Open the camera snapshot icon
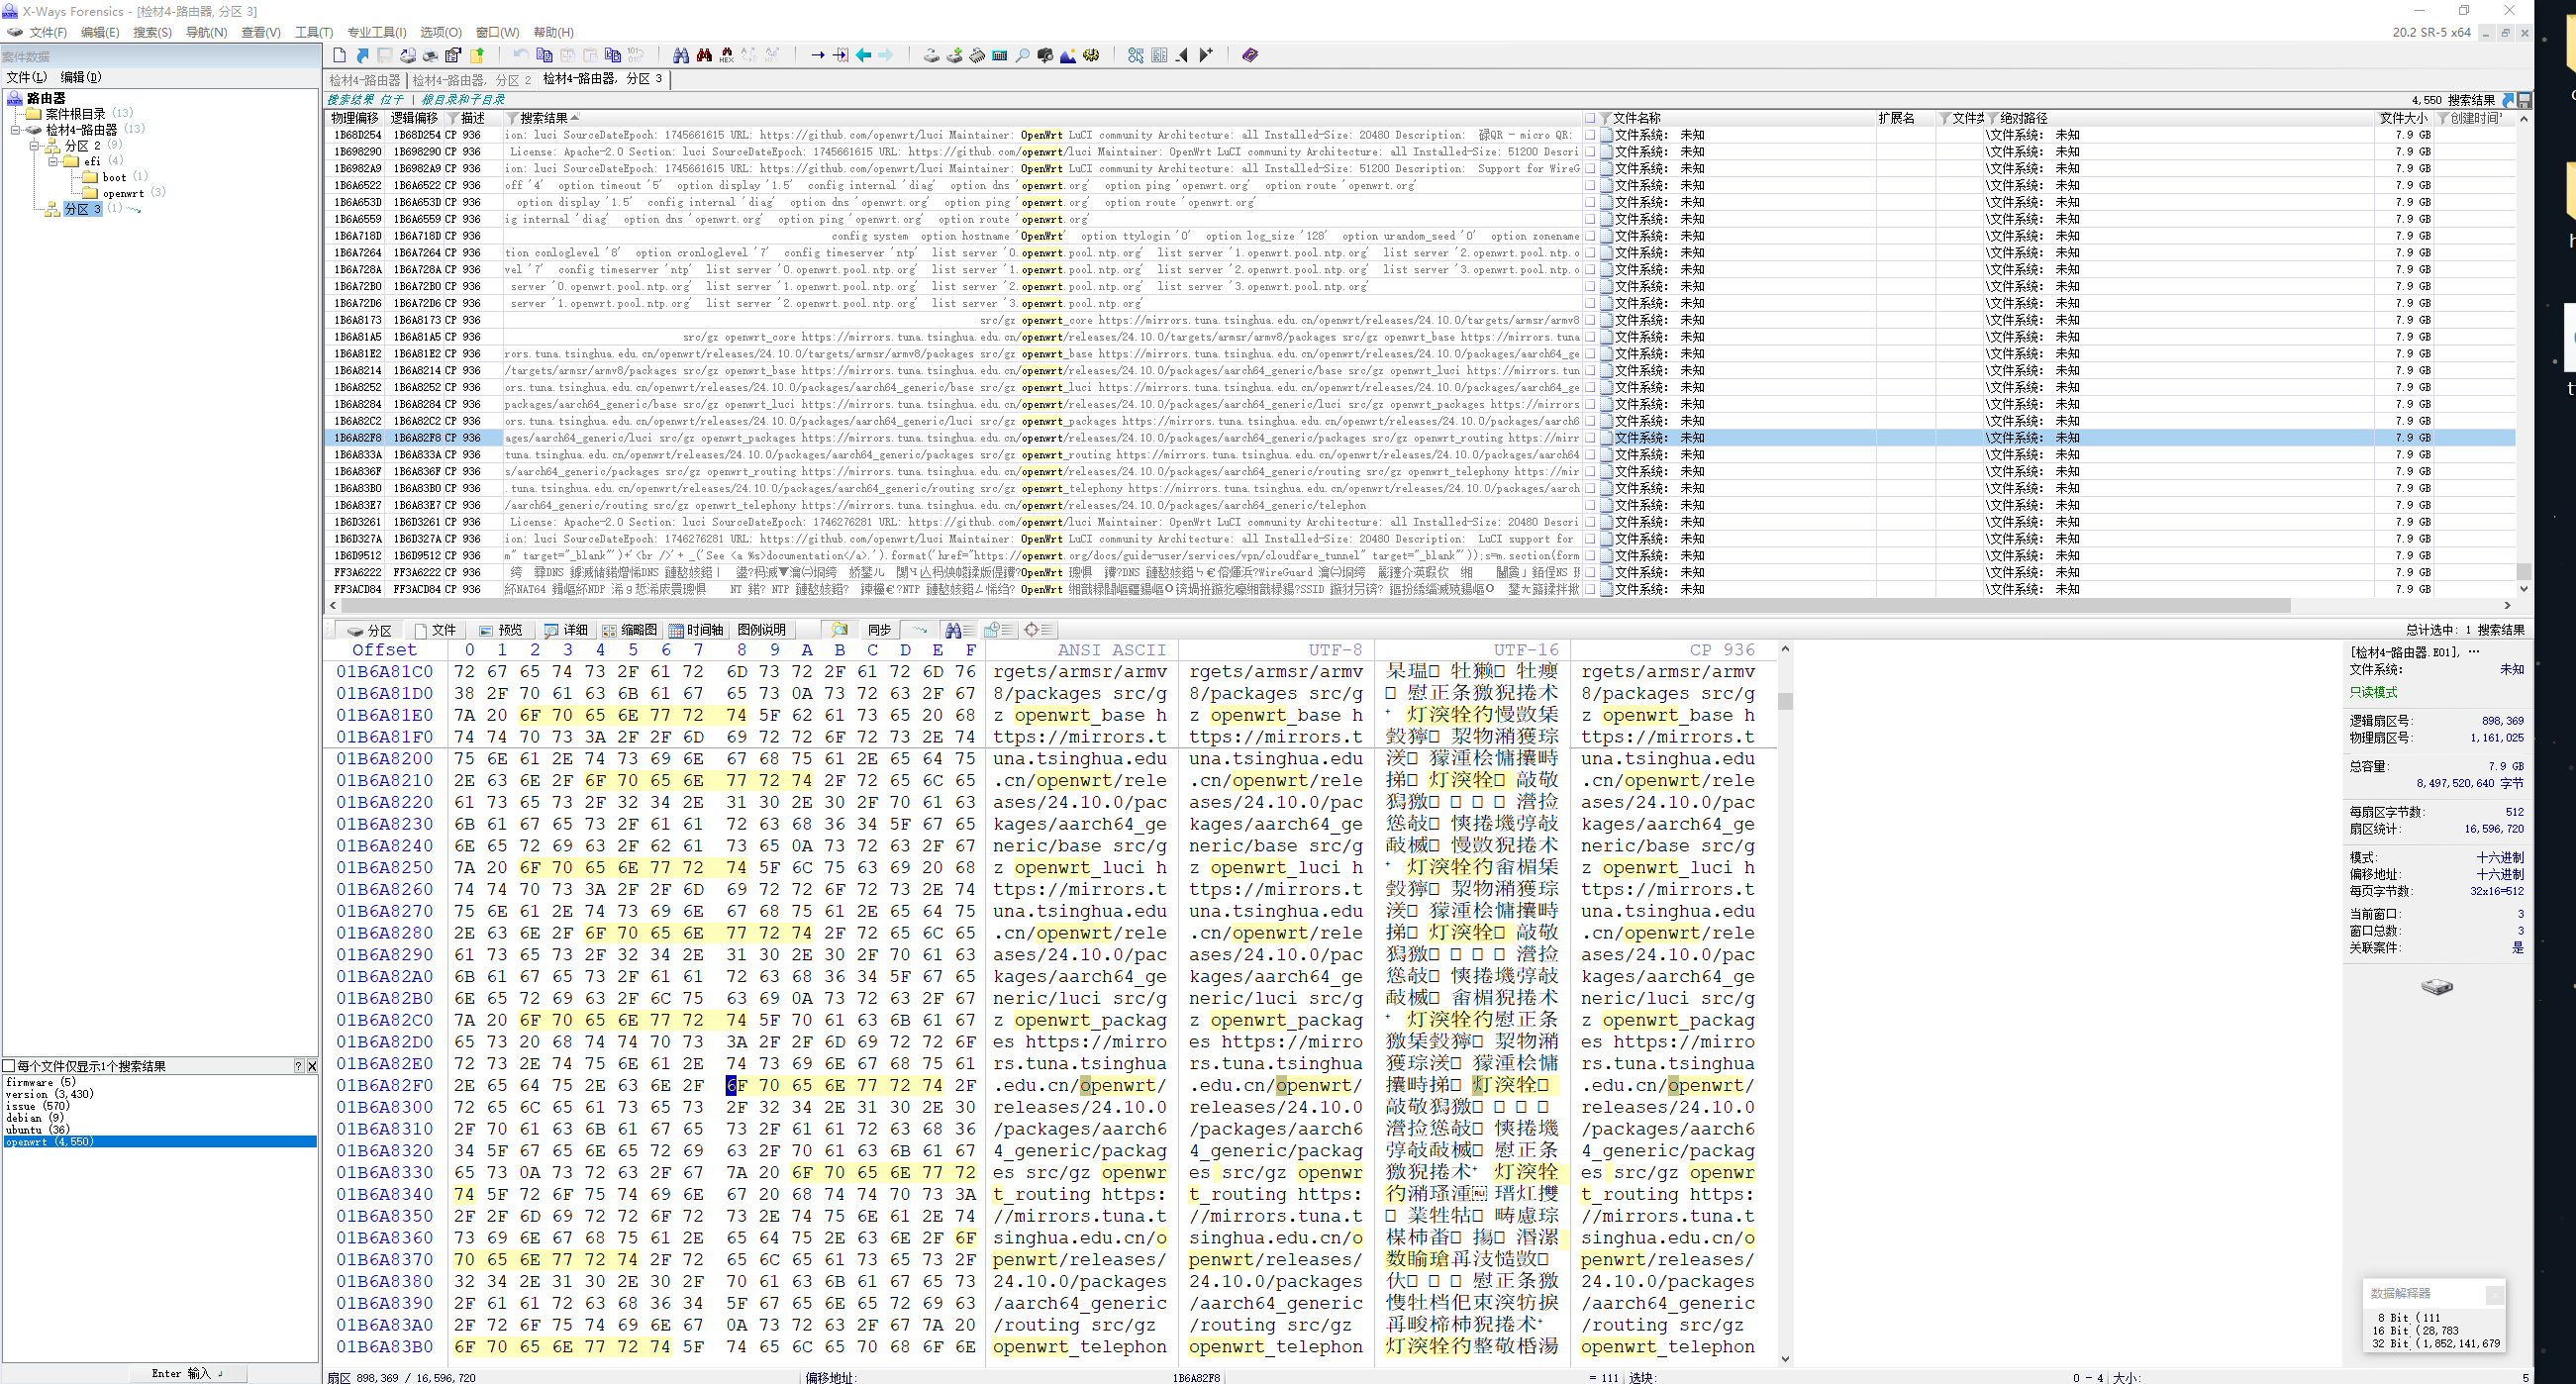The width and height of the screenshot is (2576, 1384). [1046, 55]
